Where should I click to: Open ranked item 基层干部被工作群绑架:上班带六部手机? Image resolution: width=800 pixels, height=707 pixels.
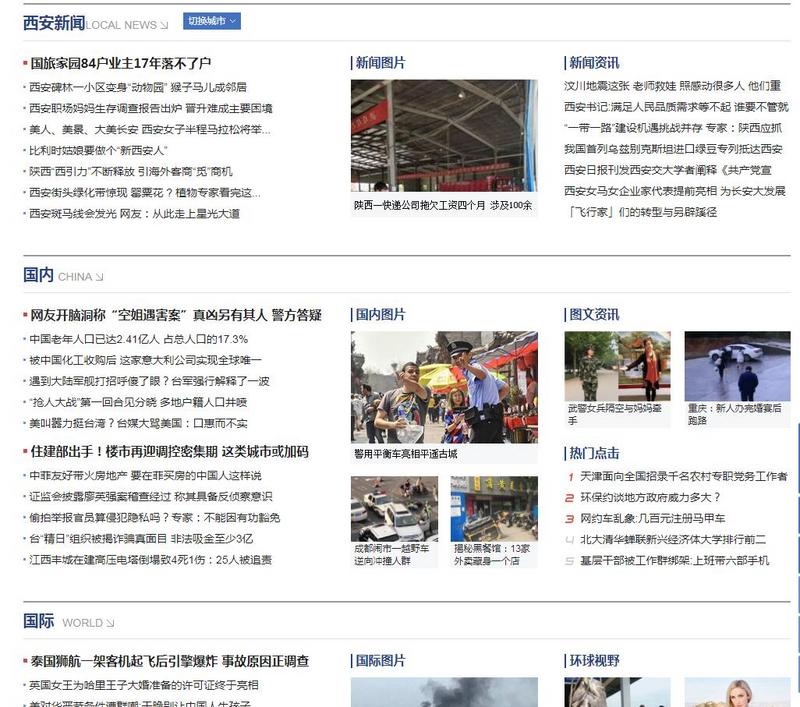(674, 561)
